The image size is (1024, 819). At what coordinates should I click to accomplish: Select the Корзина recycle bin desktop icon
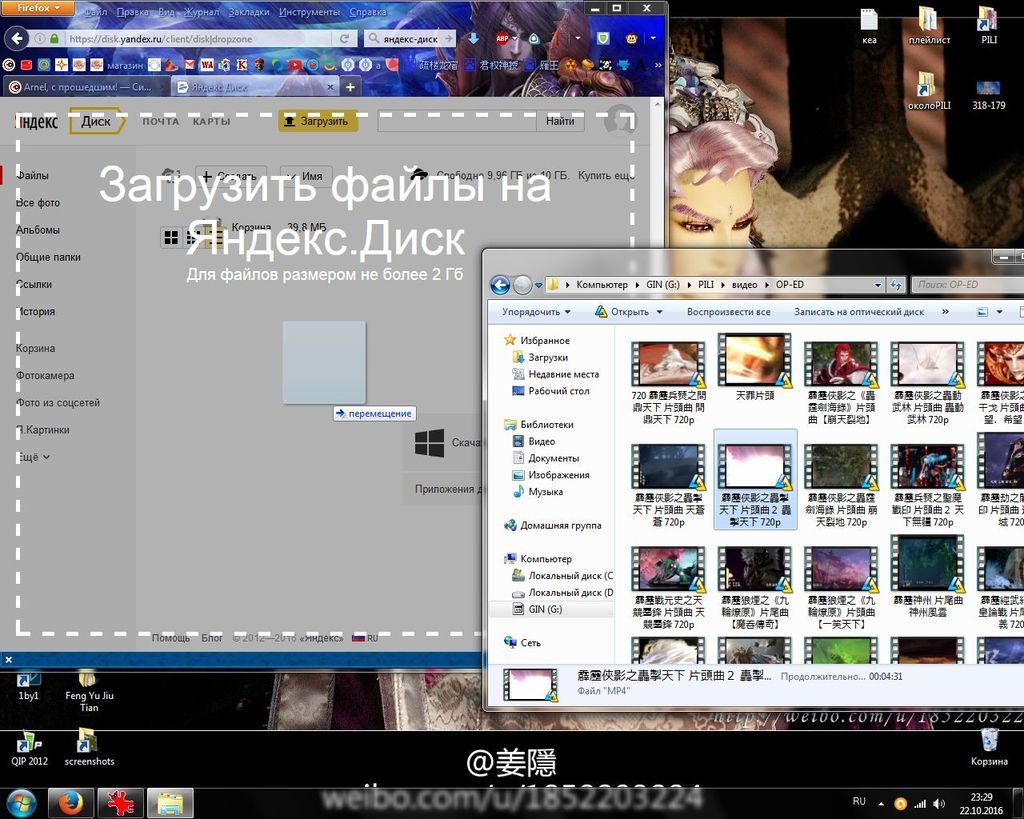(989, 748)
